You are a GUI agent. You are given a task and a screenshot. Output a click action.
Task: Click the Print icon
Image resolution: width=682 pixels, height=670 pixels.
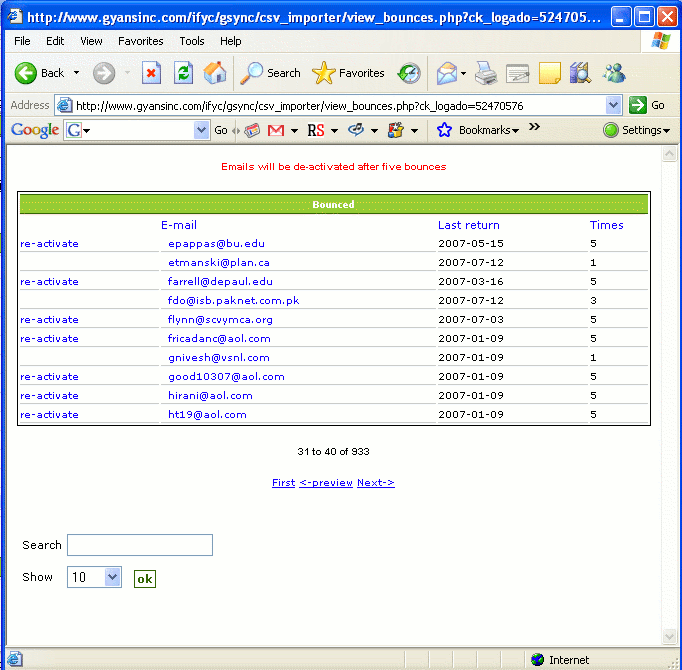pos(486,73)
